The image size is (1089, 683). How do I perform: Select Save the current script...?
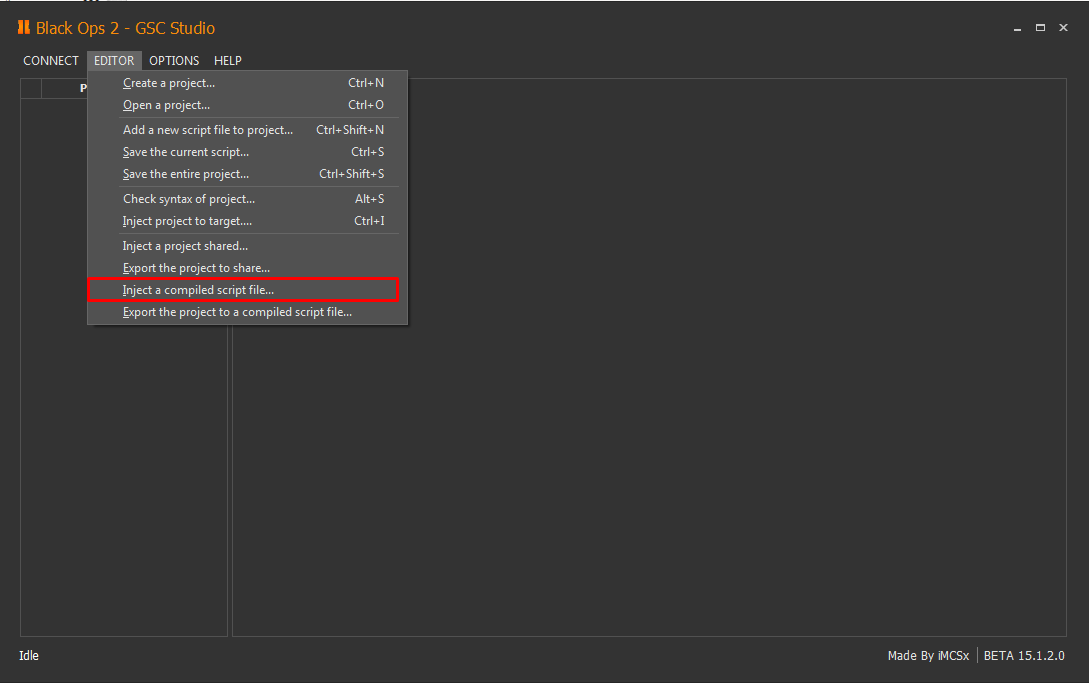pos(248,151)
